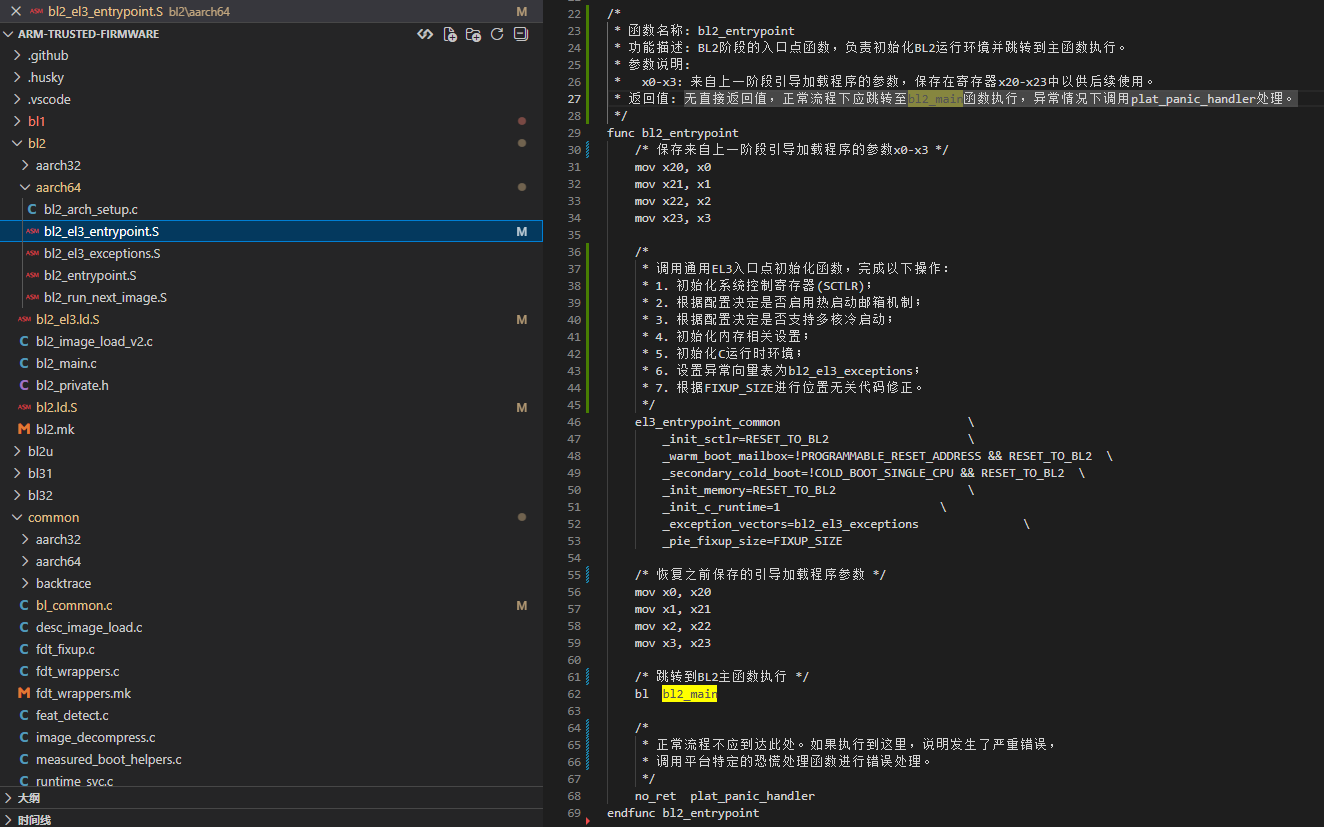
Task: Click line number 27 in gutter
Action: (574, 99)
